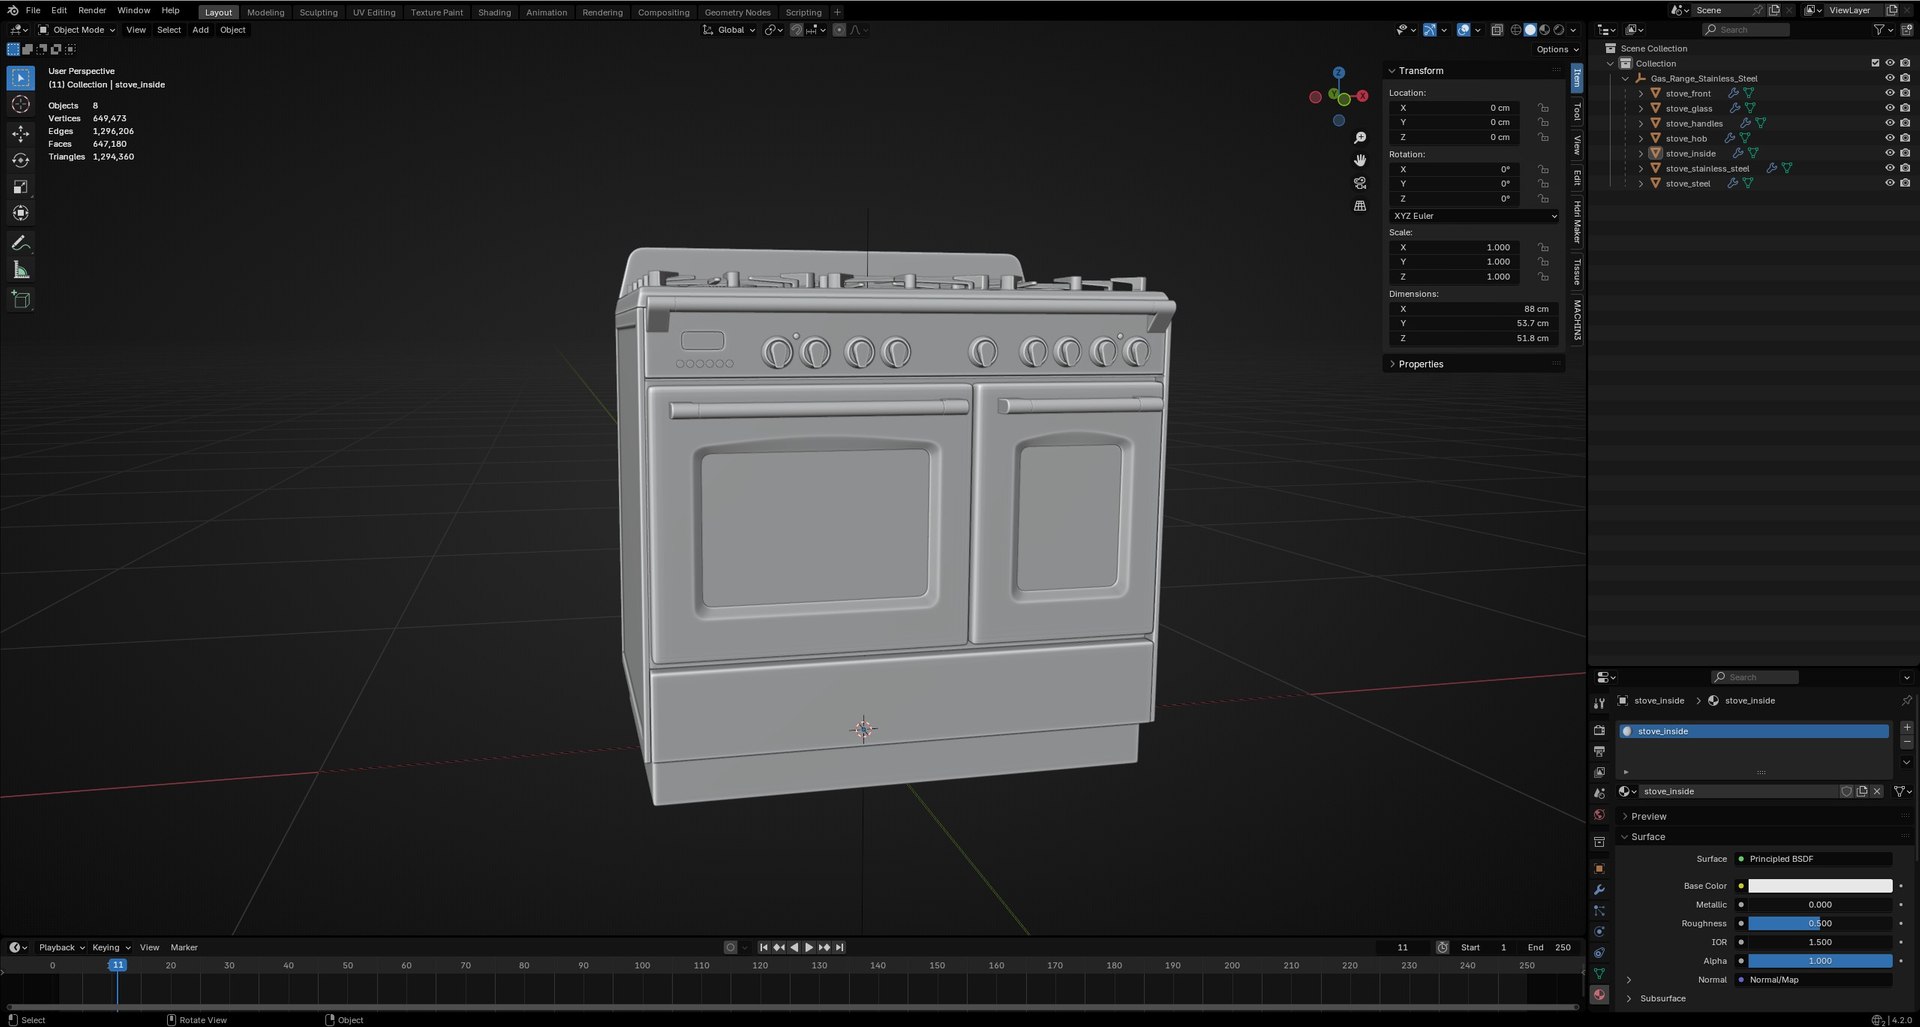Open Global transform orientation dropdown
Screen dimensions: 1920x1027
click(729, 30)
